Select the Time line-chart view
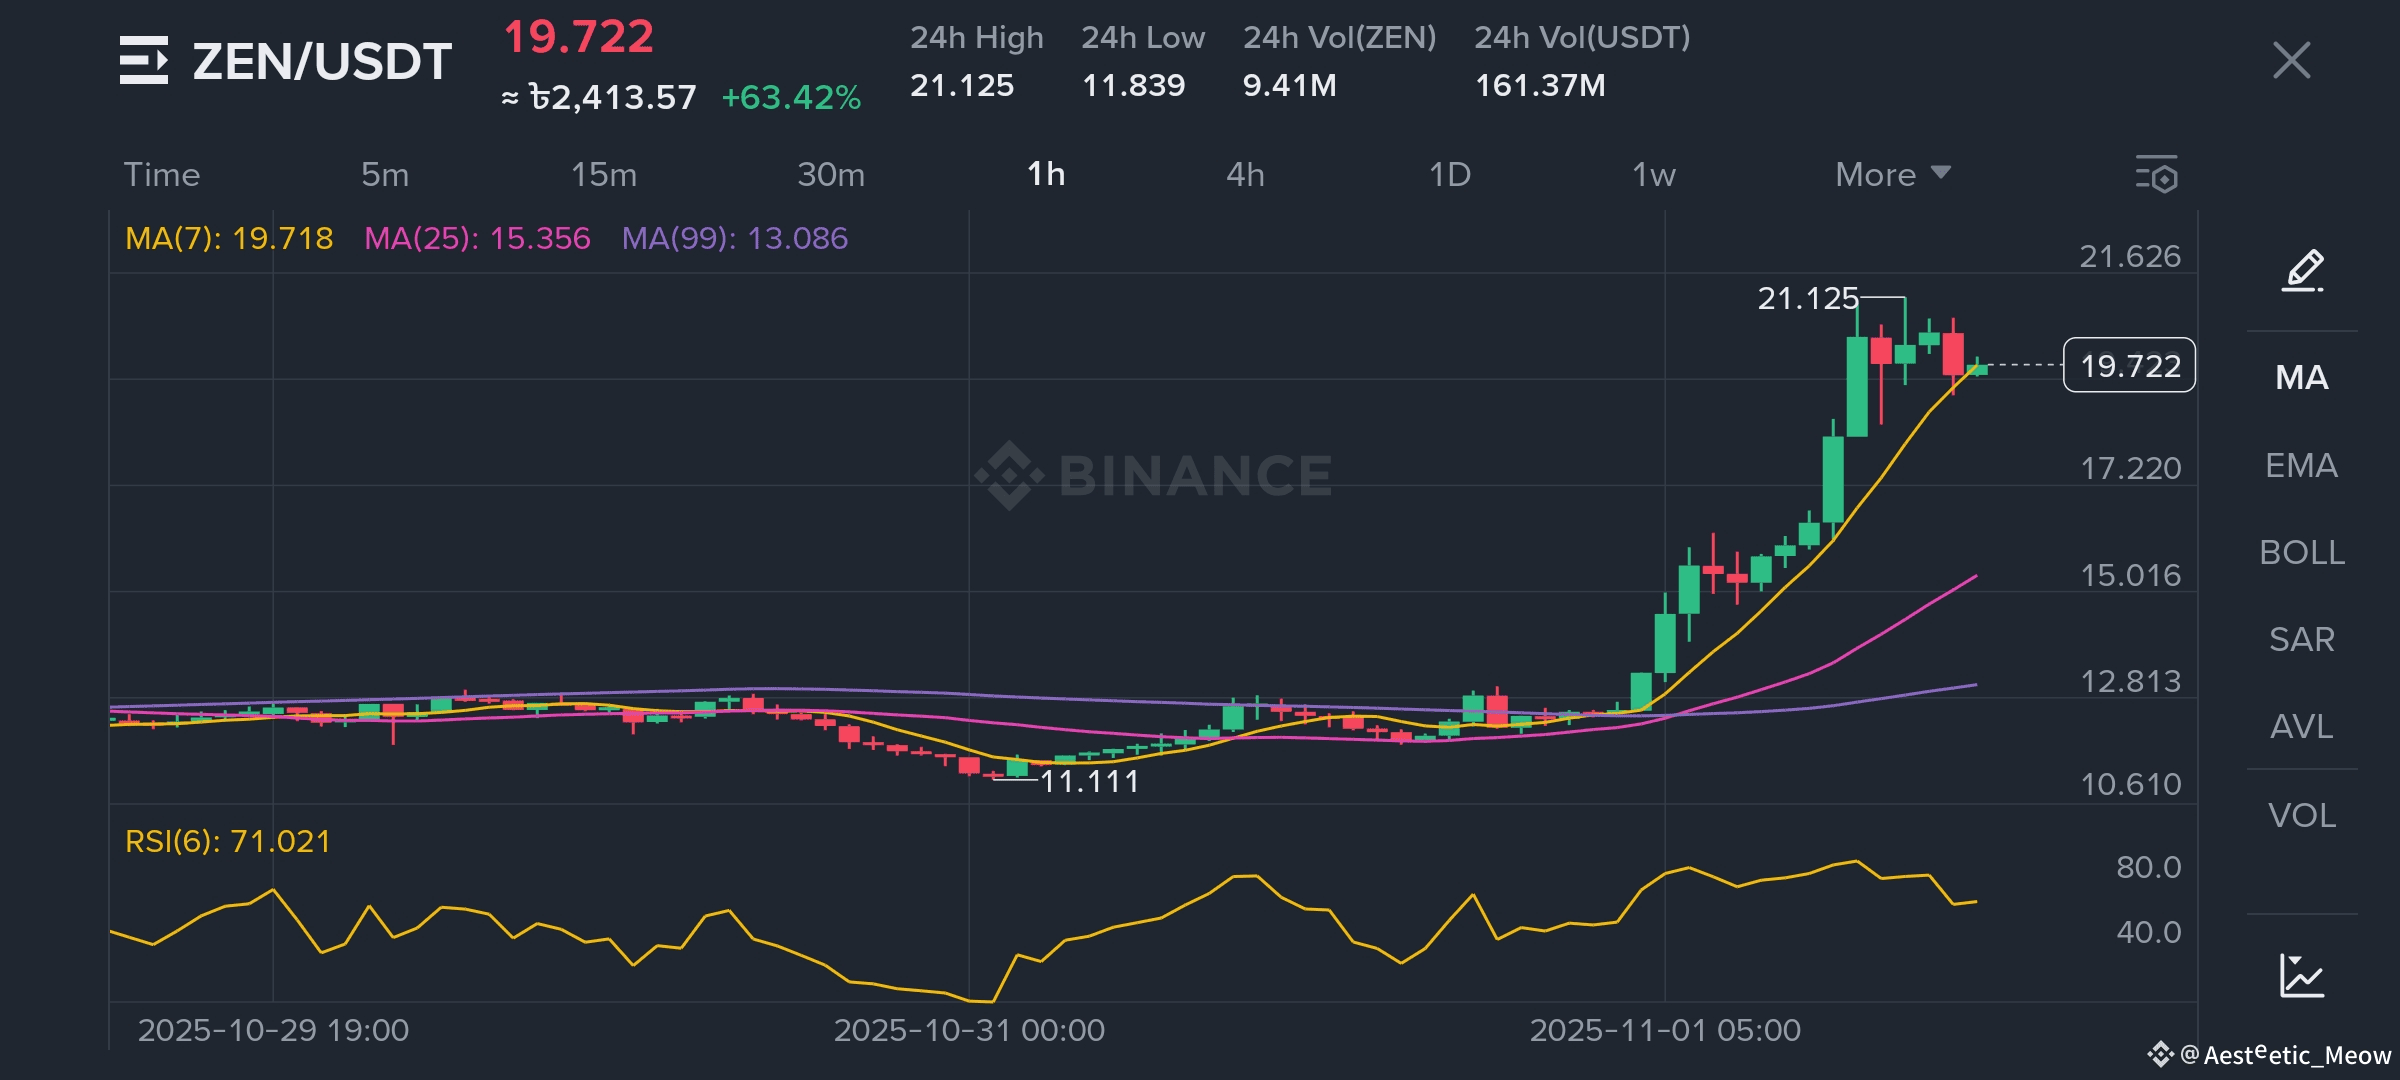 pyautogui.click(x=162, y=174)
